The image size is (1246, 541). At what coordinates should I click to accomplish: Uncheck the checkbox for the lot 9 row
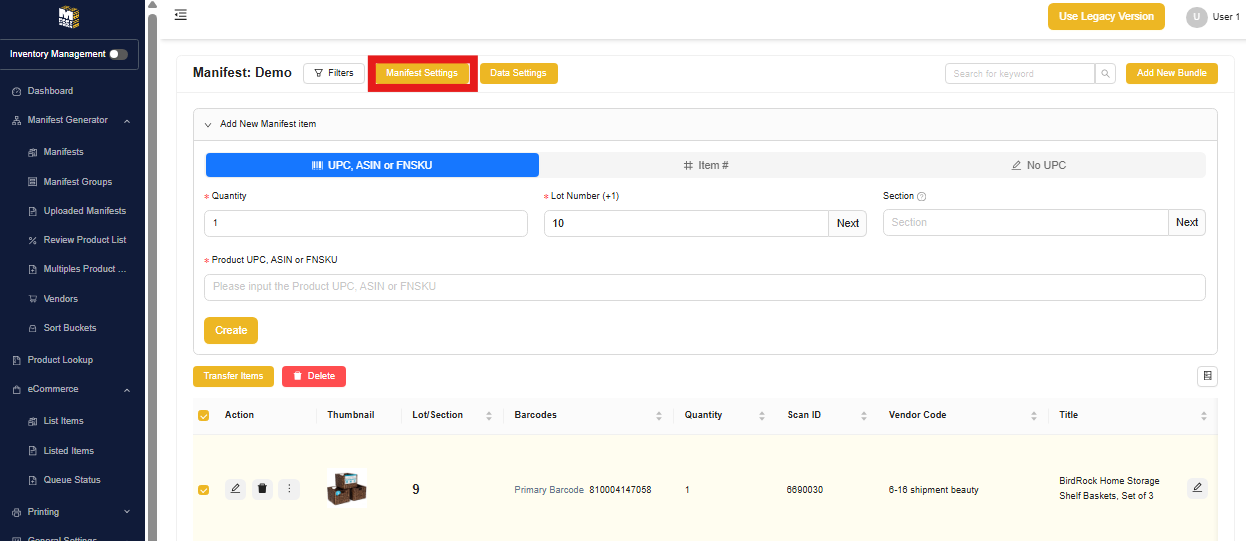coord(204,490)
